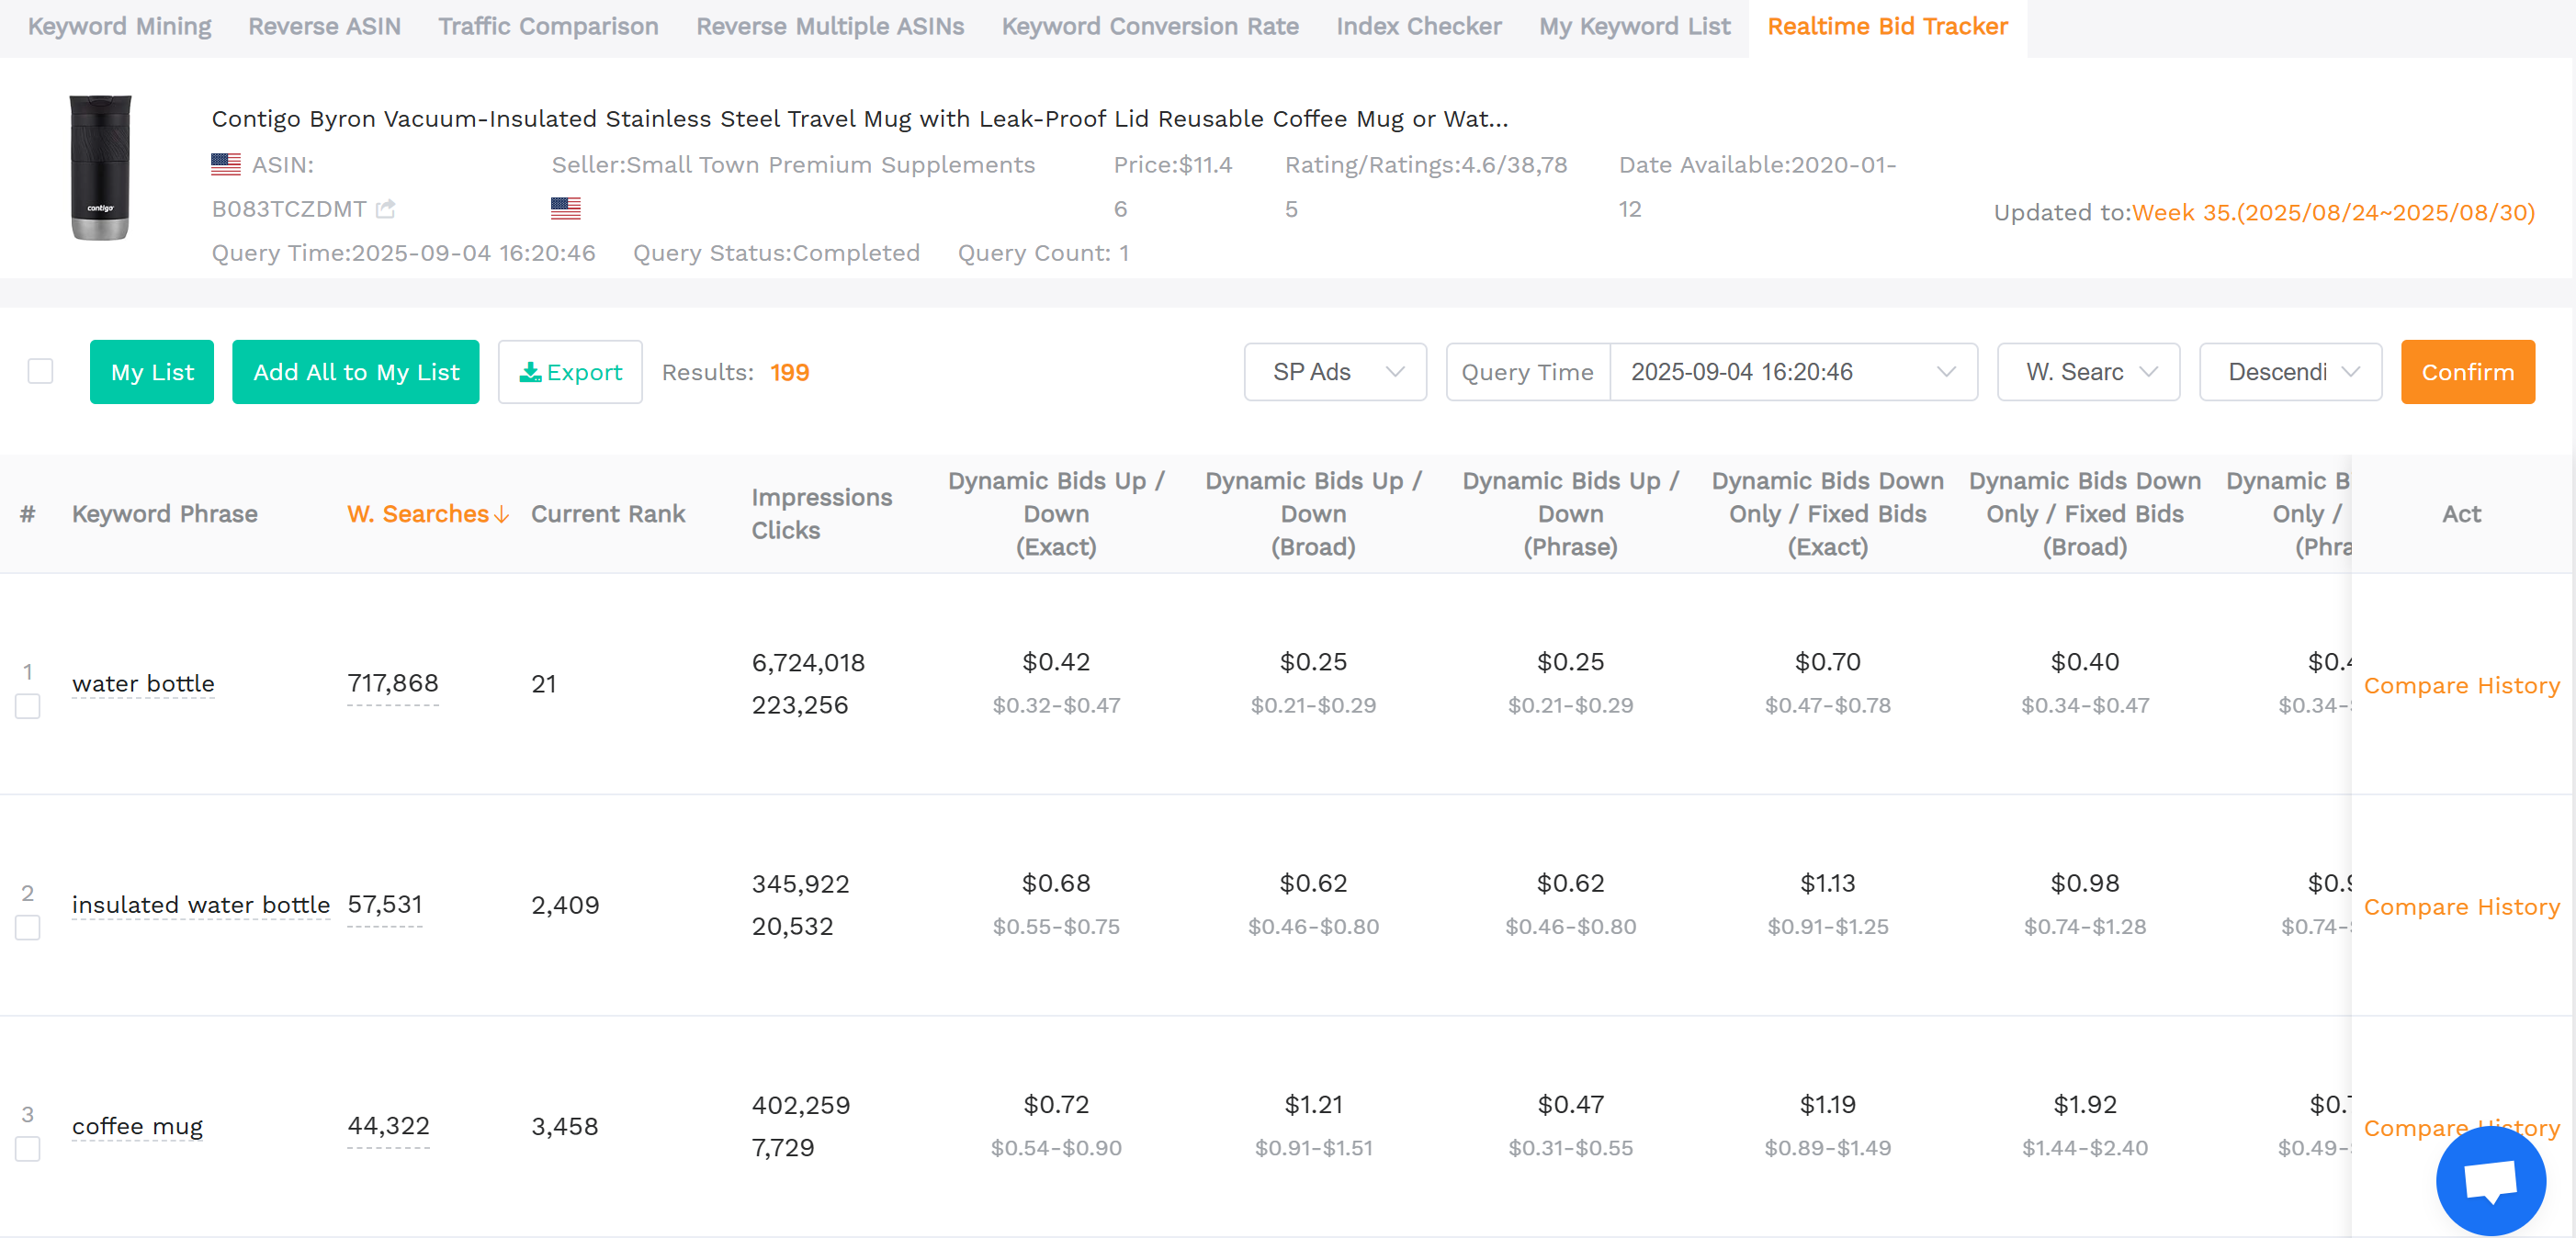The width and height of the screenshot is (2576, 1238).
Task: Click the 717,868 weekly searches value
Action: point(393,683)
